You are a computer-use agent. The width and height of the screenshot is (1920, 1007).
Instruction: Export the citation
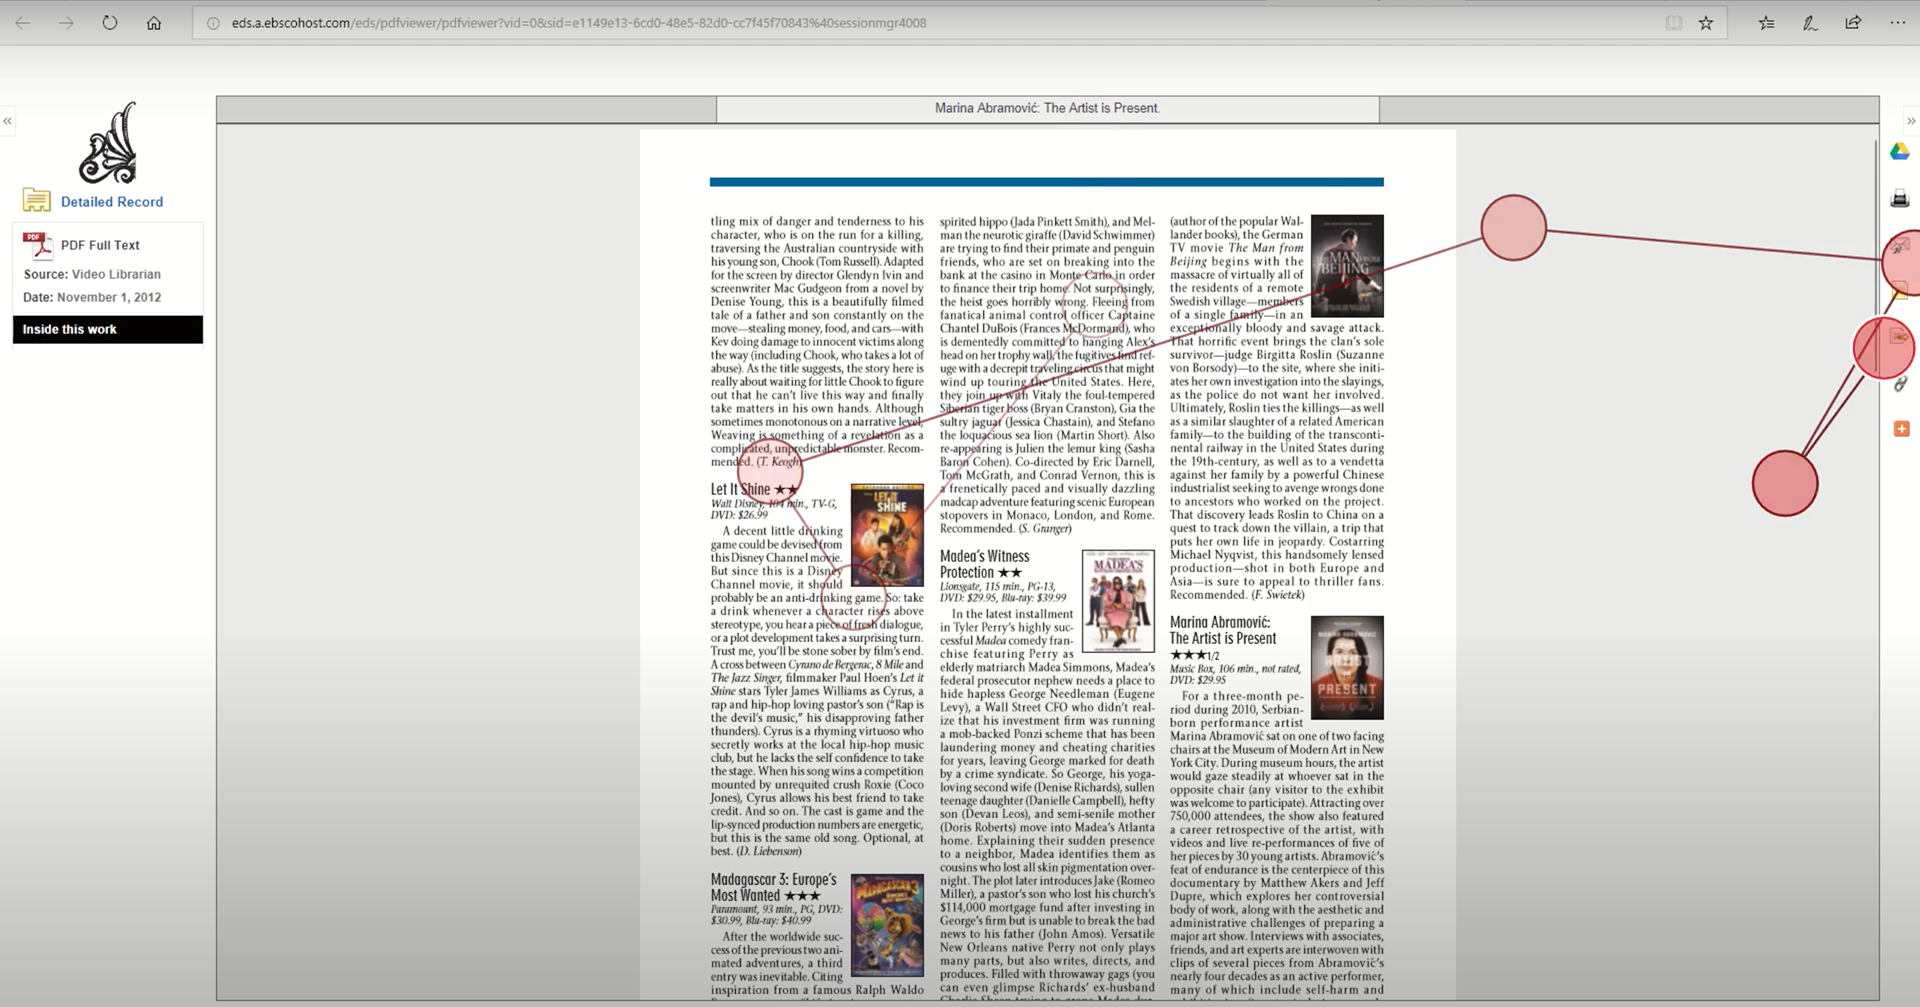pyautogui.click(x=1900, y=337)
